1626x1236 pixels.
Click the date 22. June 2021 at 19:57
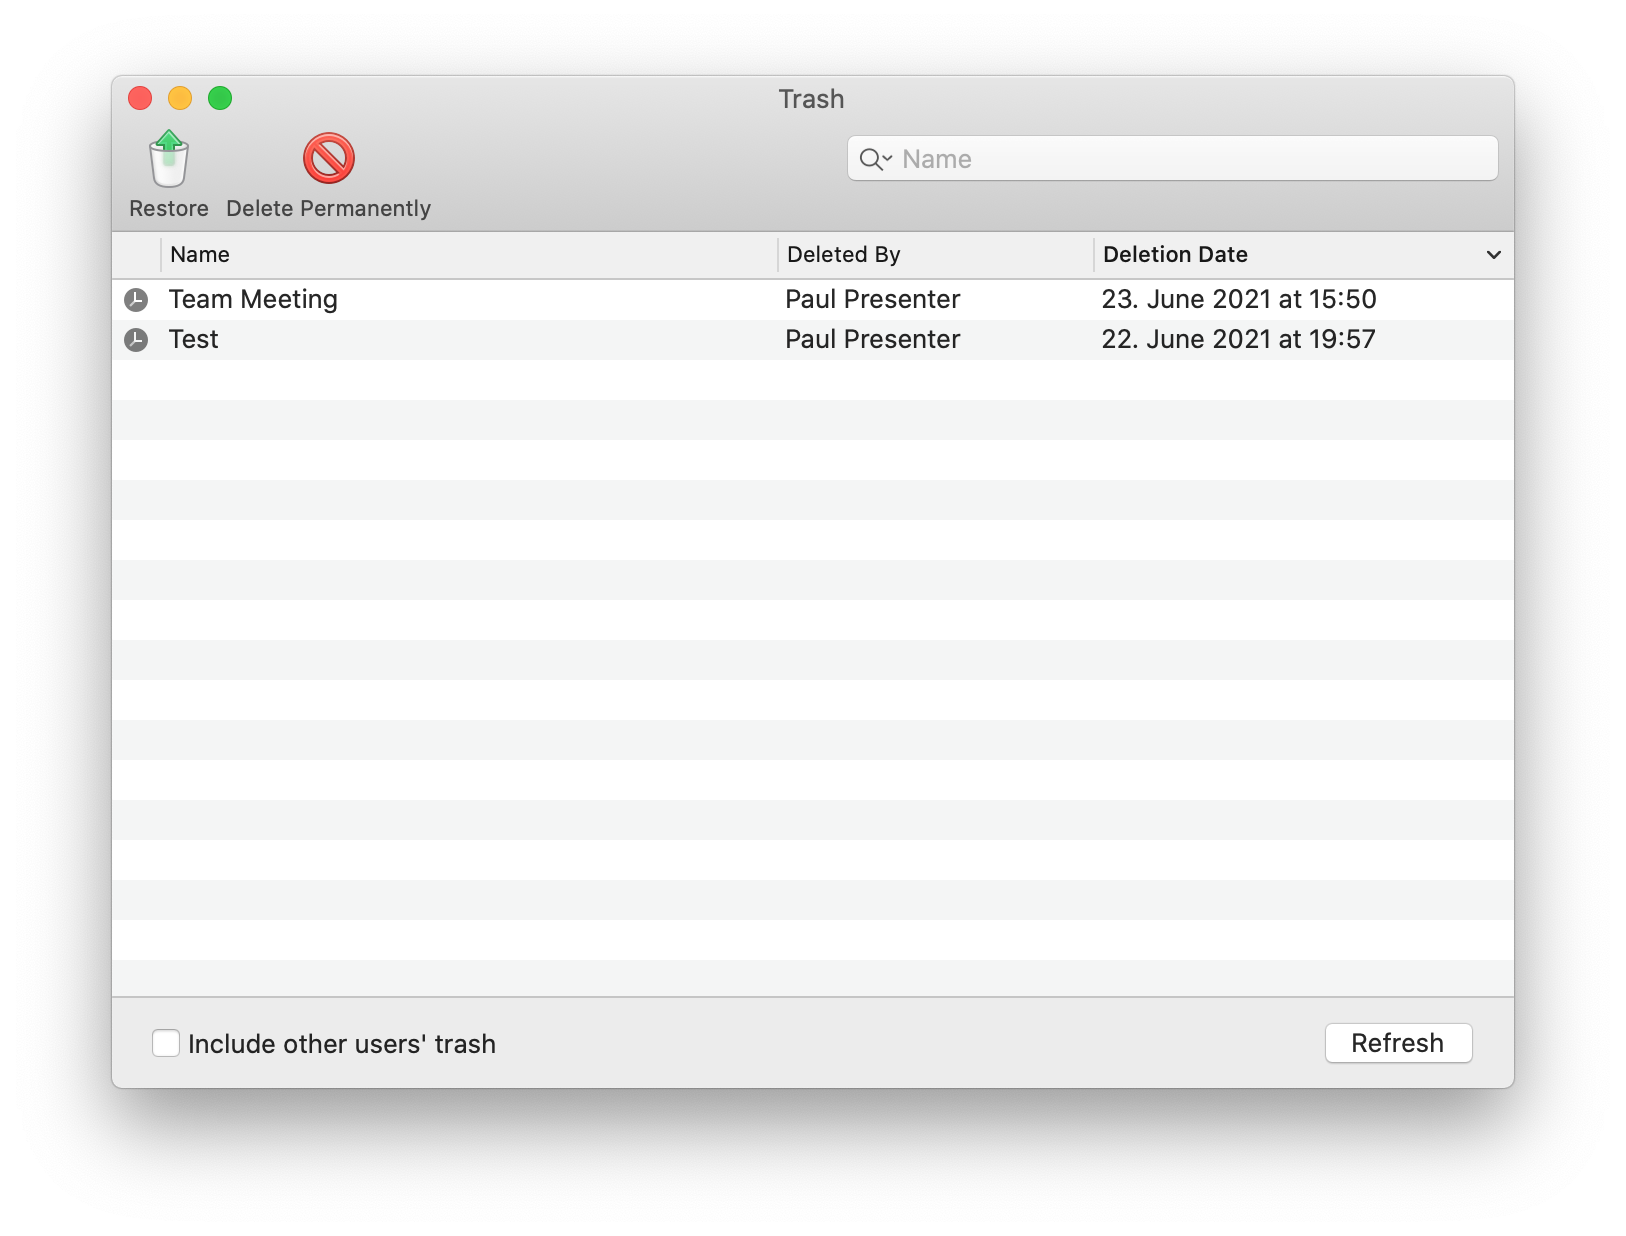point(1238,339)
